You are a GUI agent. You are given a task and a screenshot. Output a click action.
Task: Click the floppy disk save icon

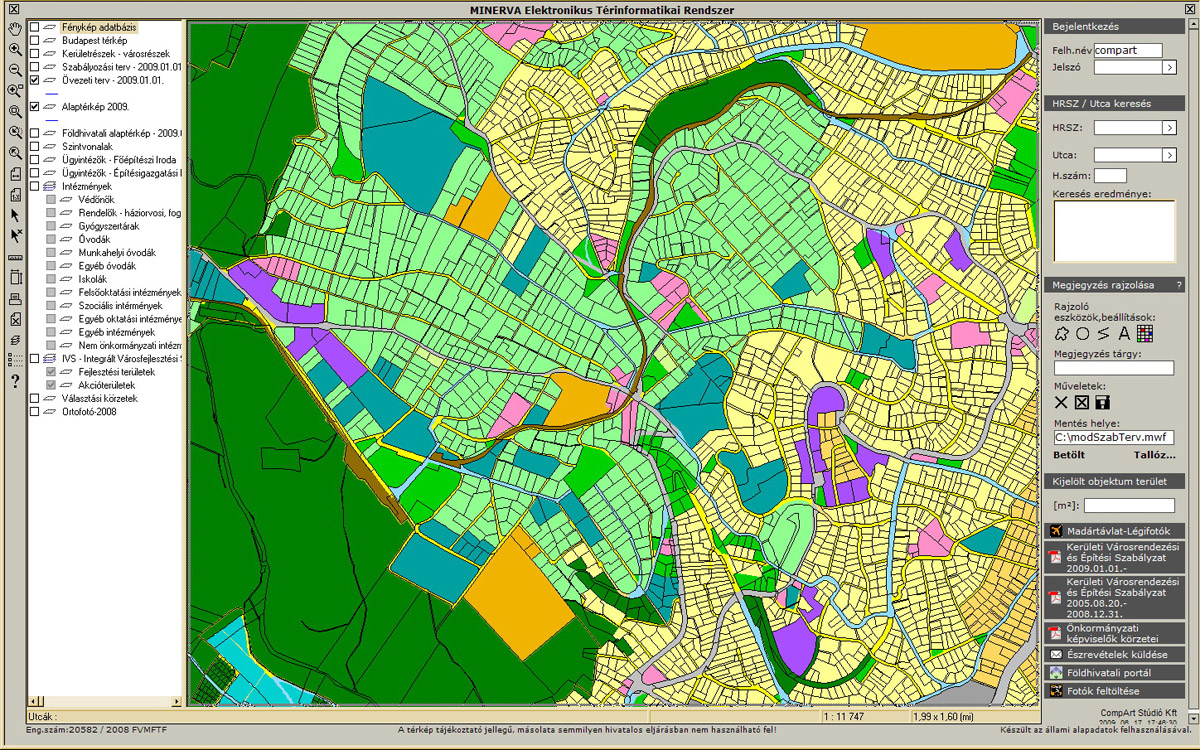(x=1103, y=403)
